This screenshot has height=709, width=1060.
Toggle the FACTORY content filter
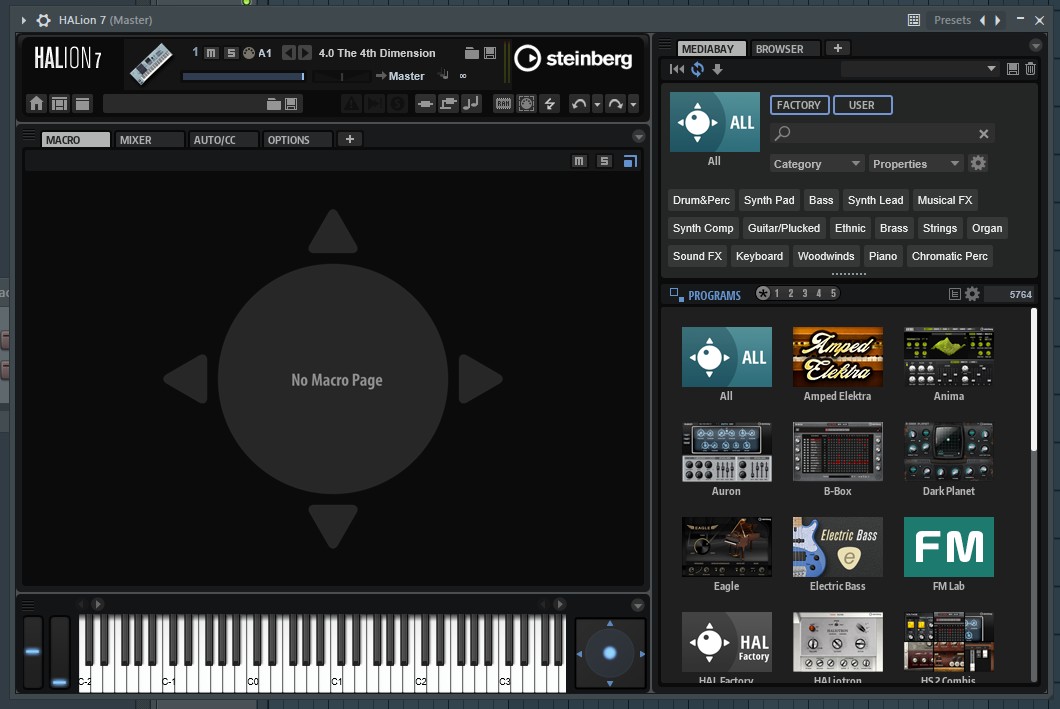pos(798,105)
